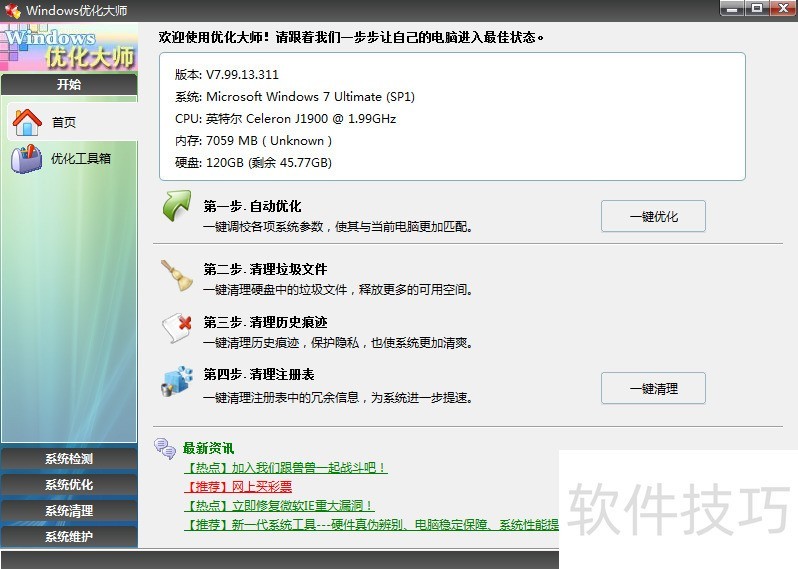Viewport: 798px width, 569px height.
Task: Click the 最新资讯 heading
Action: 209,448
